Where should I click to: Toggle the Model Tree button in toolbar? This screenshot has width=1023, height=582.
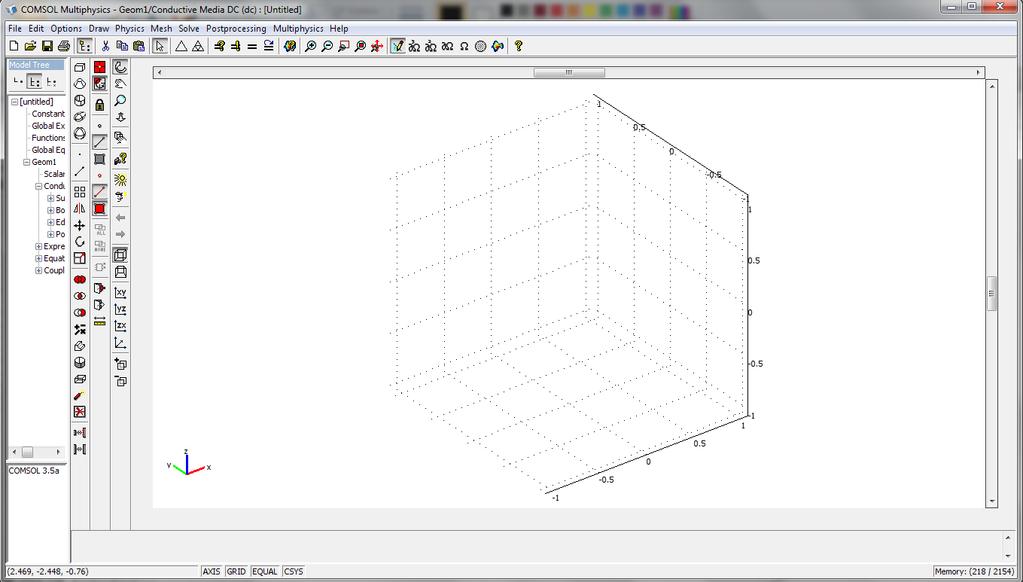[84, 46]
